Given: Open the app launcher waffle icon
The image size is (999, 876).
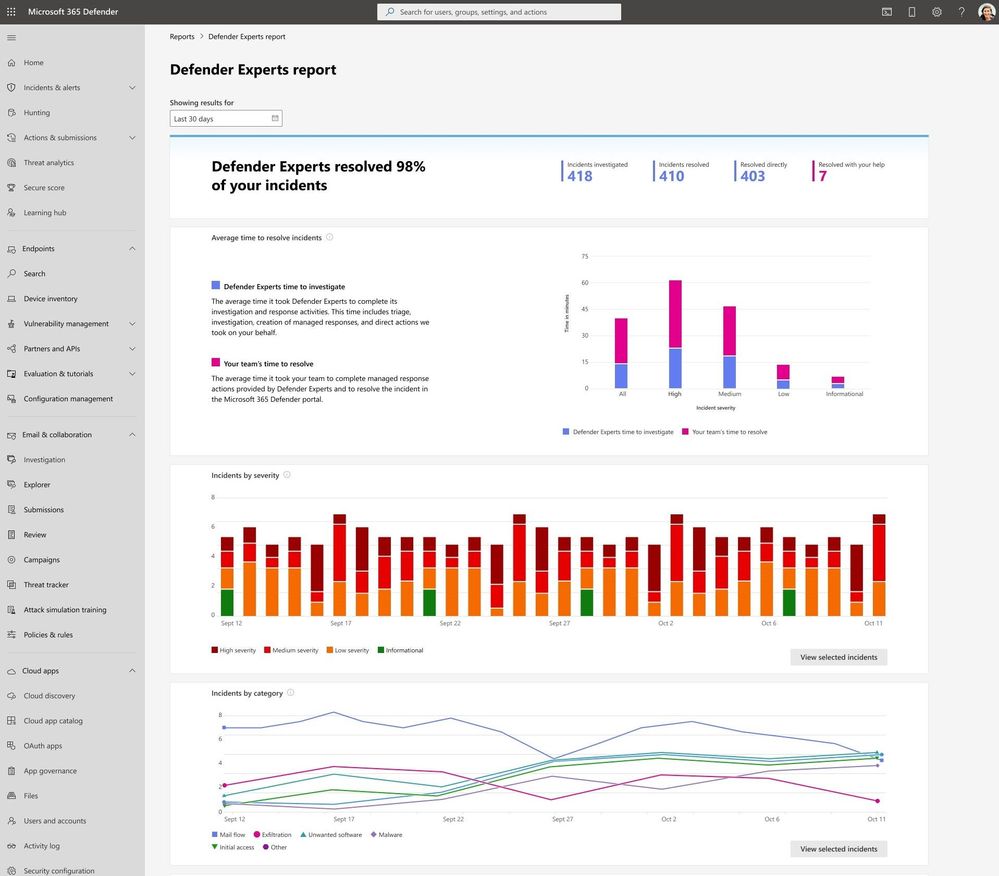Looking at the screenshot, I should 11,11.
